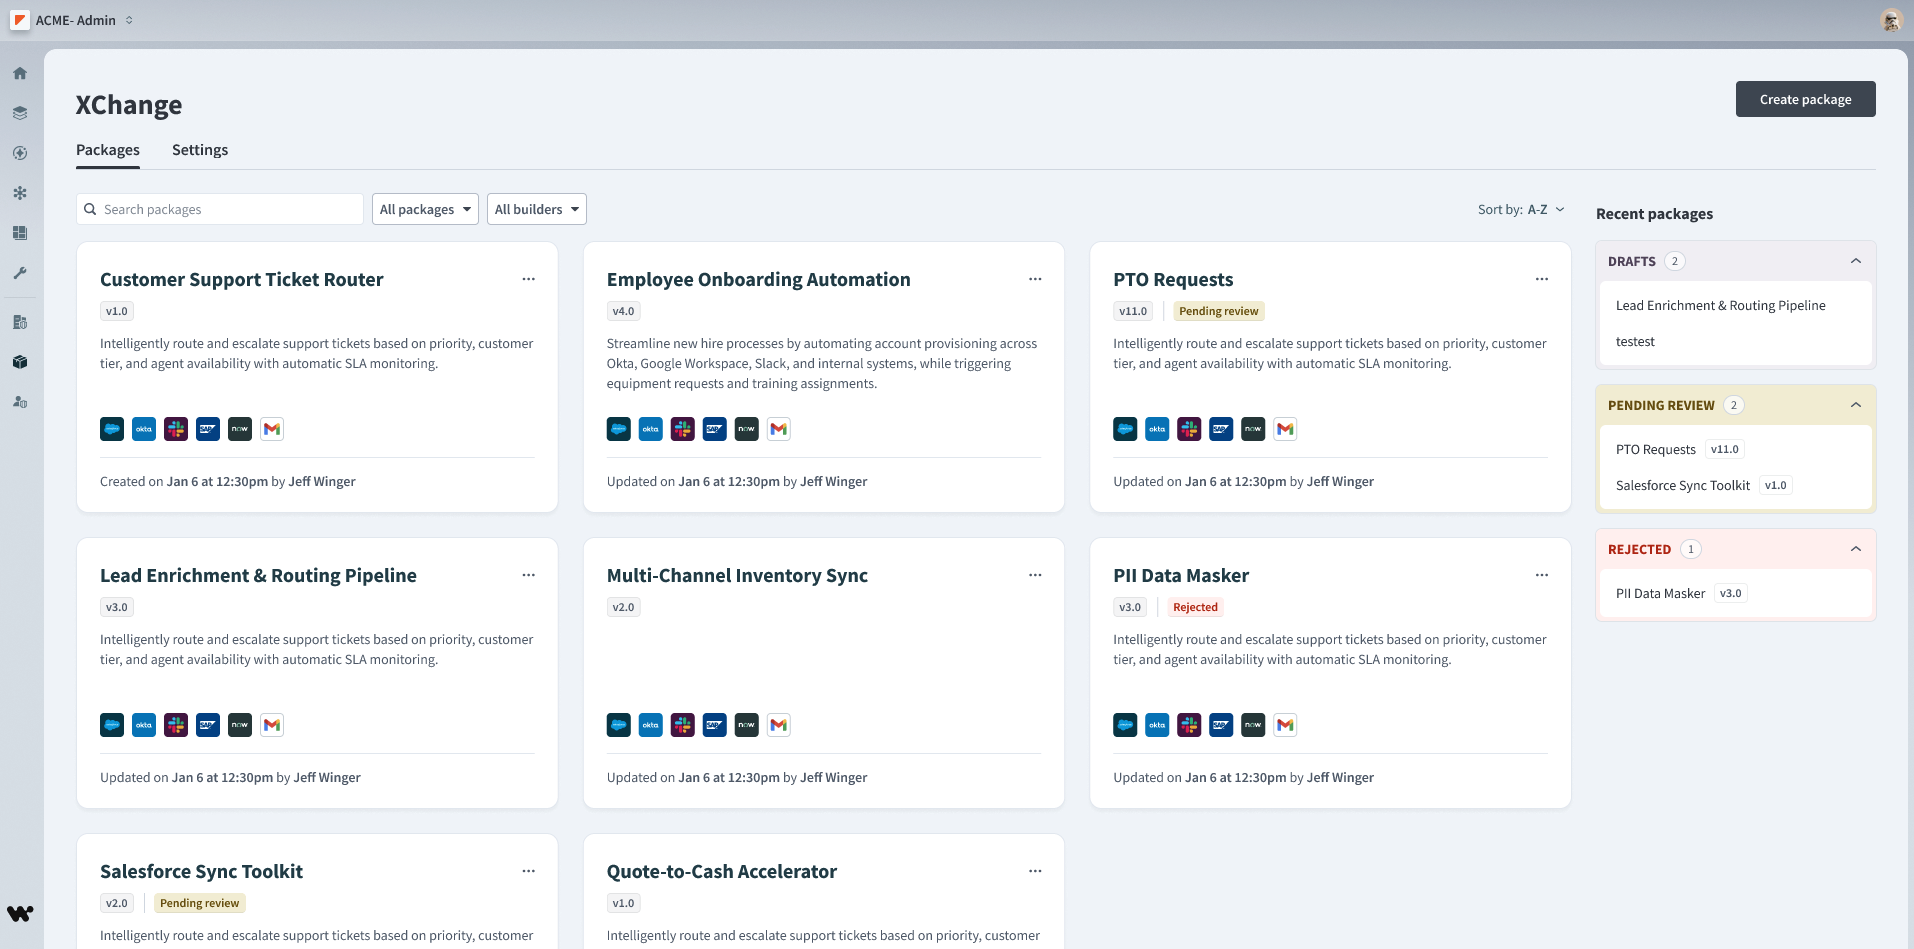Open the All builders filter dropdown
Screen dimensions: 1914x949
(536, 209)
